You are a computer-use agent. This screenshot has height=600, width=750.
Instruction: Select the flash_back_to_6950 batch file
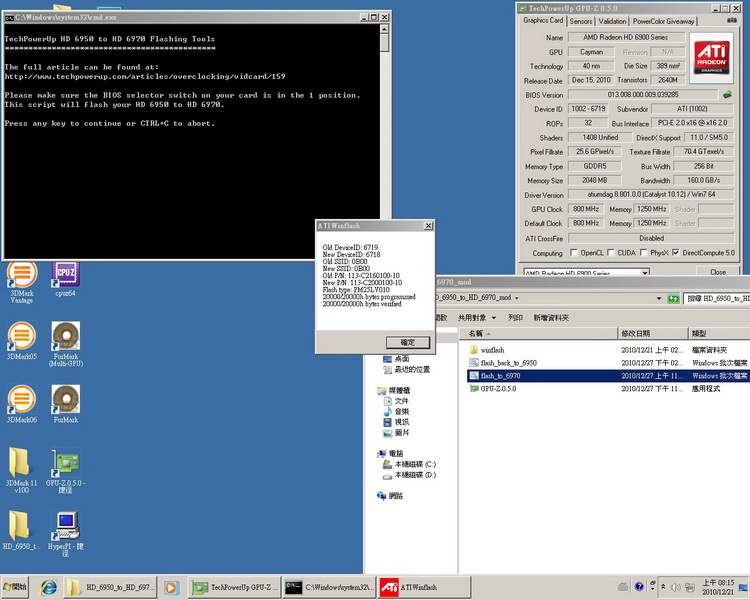click(x=508, y=363)
